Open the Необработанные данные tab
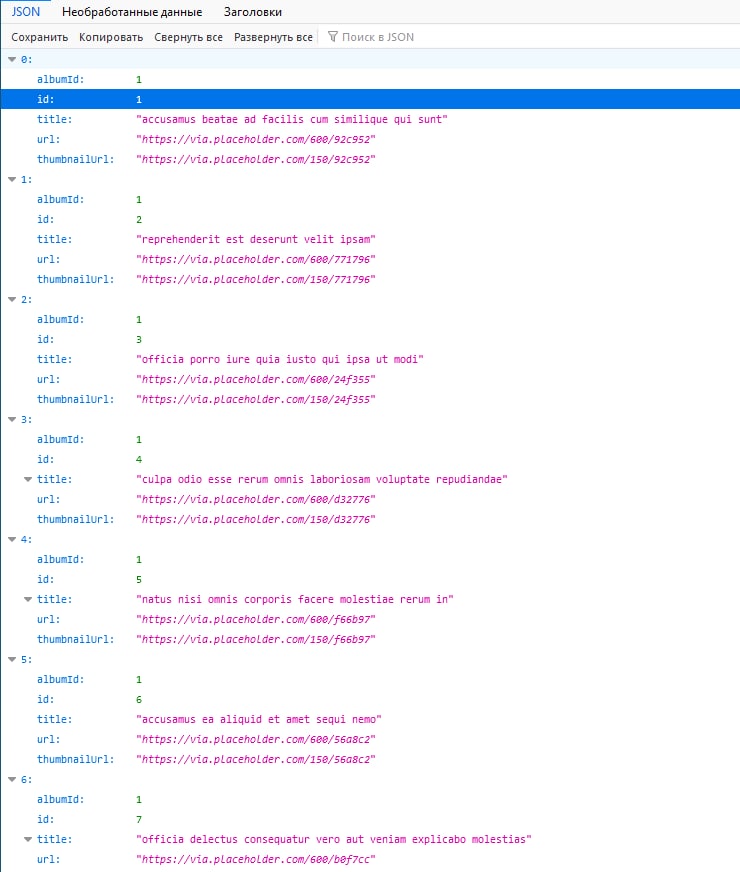Screen dimensions: 740x872 tap(132, 12)
